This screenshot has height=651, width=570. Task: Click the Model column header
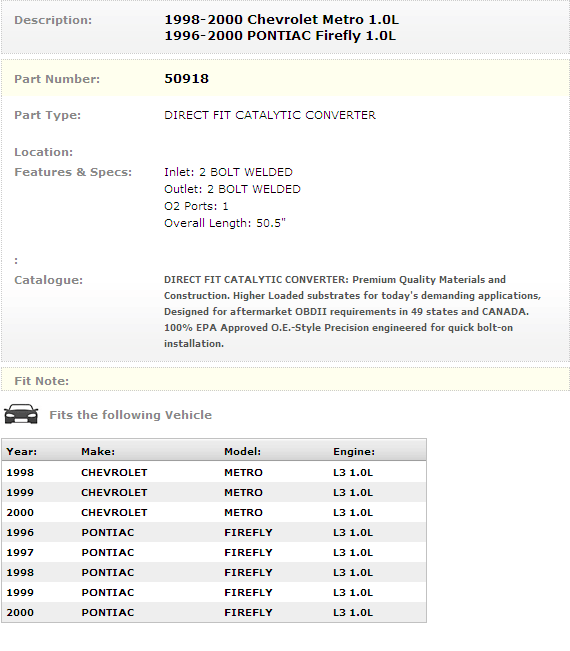click(242, 451)
